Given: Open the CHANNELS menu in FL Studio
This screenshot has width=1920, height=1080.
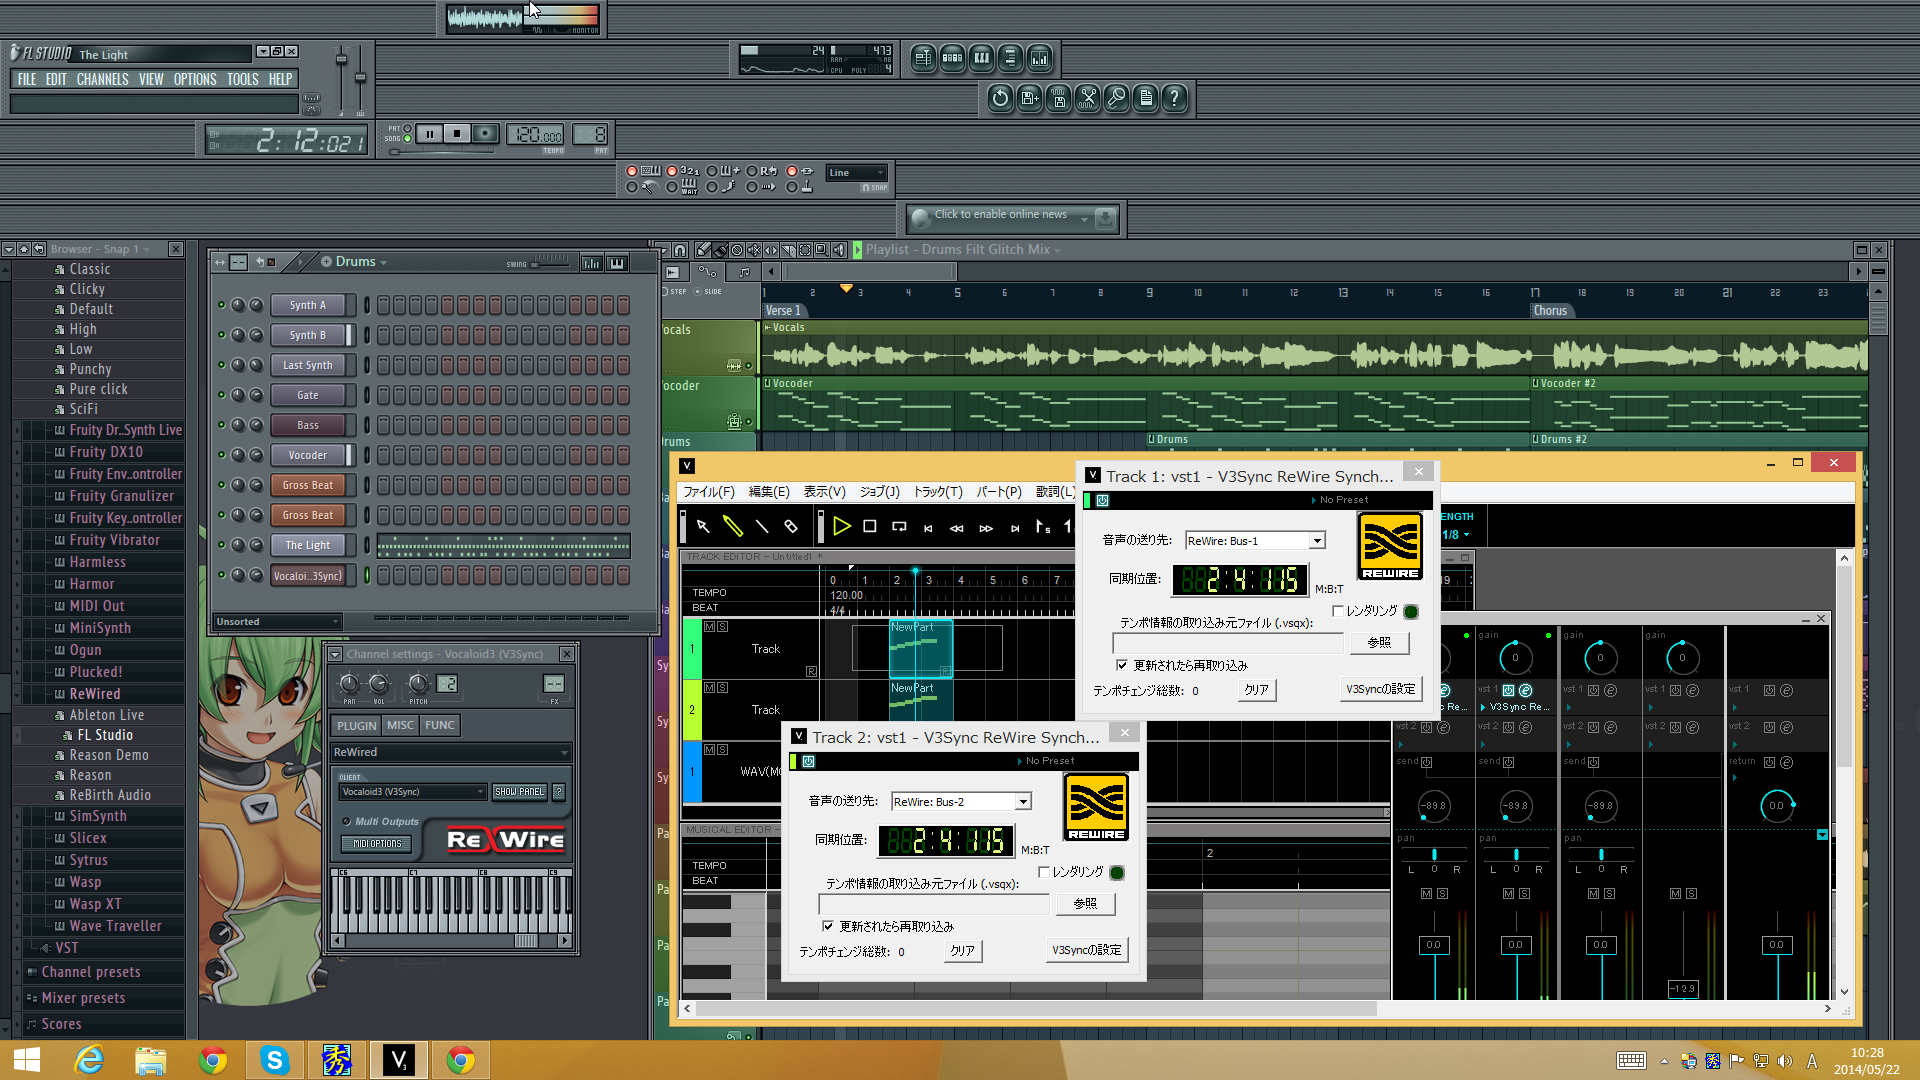Looking at the screenshot, I should (103, 79).
